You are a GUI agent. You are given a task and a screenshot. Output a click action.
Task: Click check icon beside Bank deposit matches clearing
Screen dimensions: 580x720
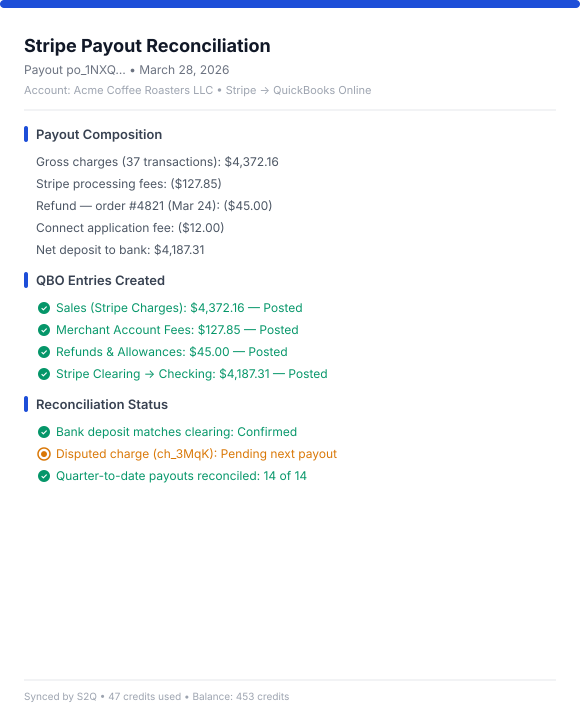[x=44, y=432]
